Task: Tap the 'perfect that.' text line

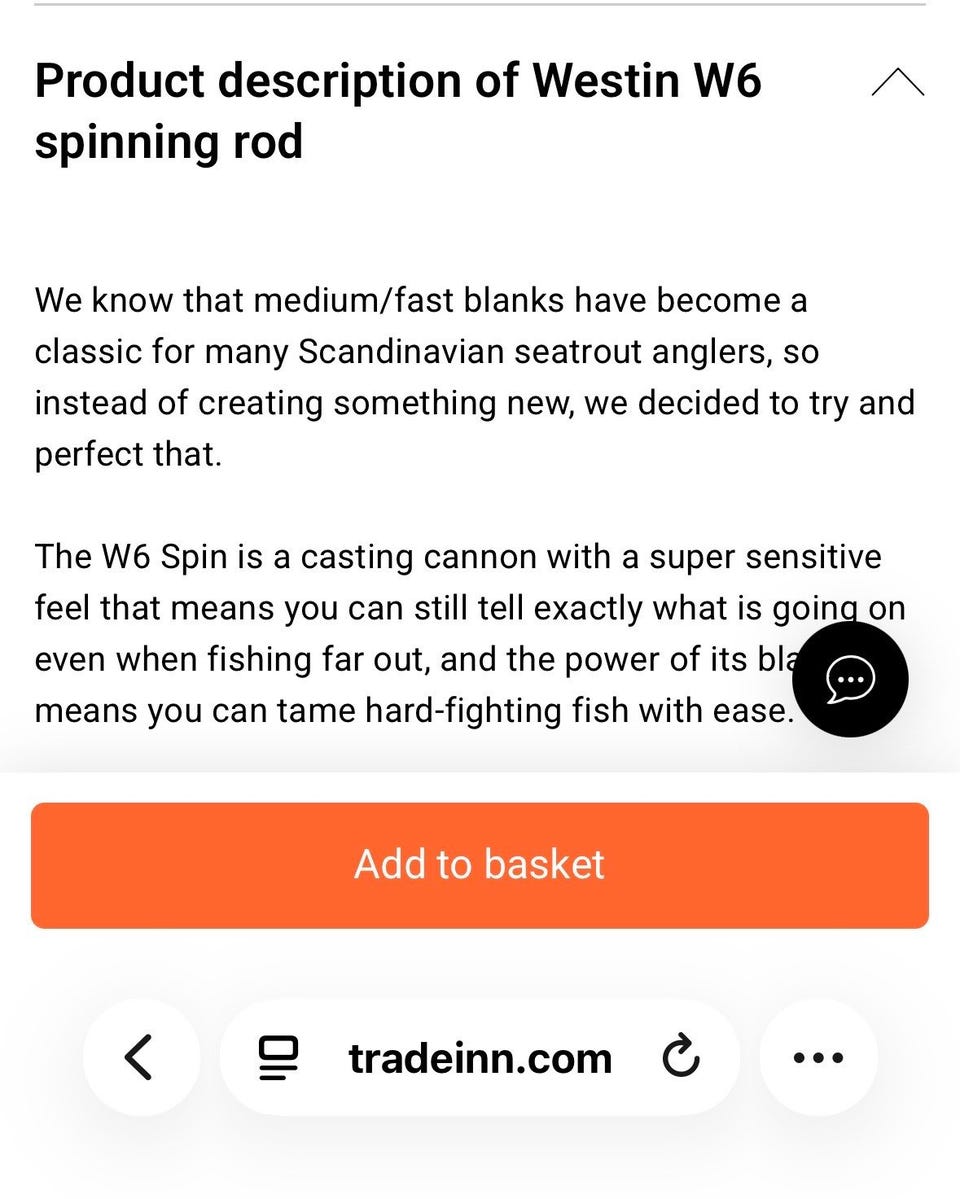Action: 128,455
